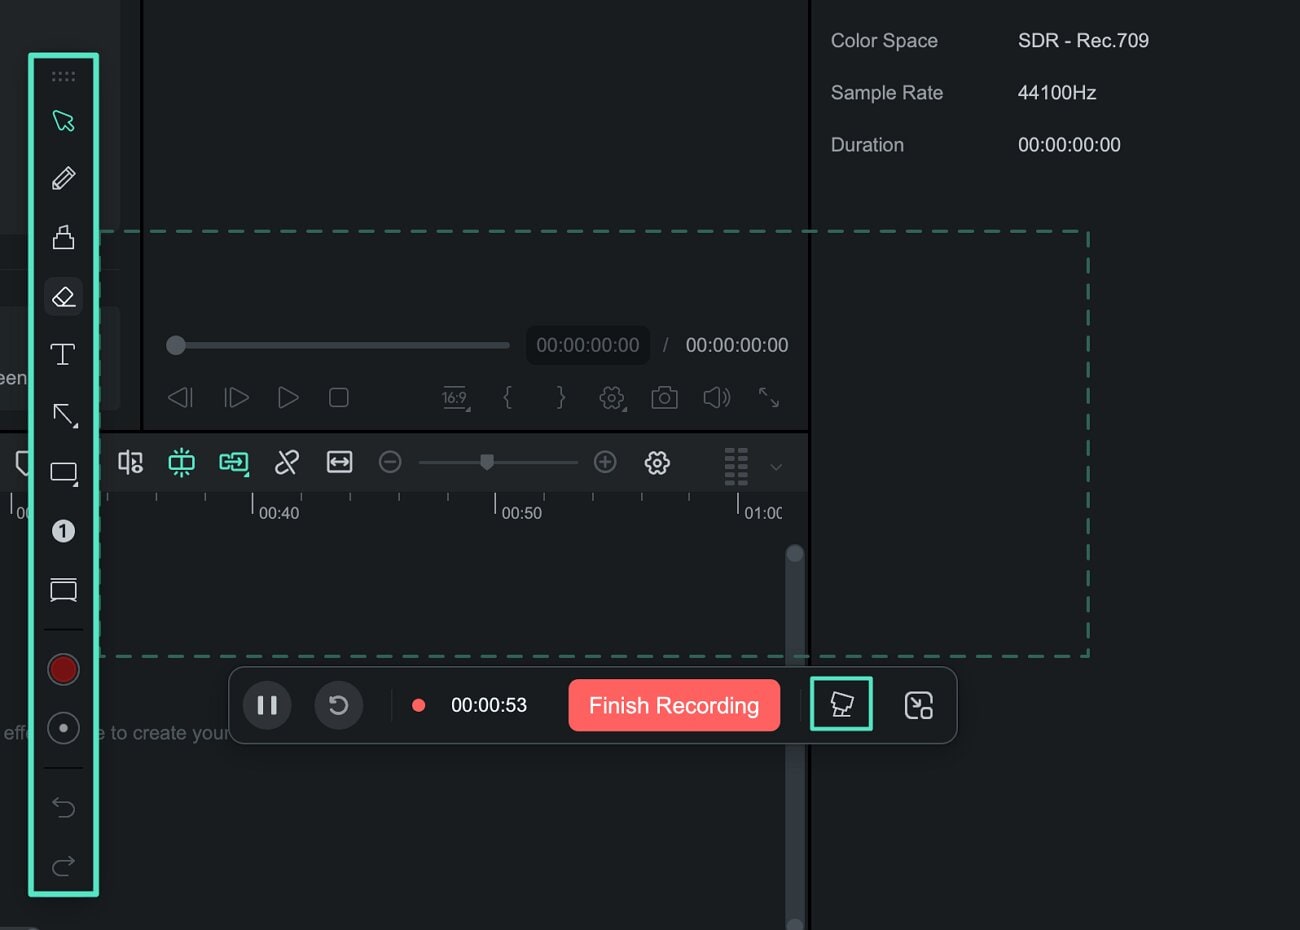Pause the screen recording
The height and width of the screenshot is (930, 1300).
(267, 705)
